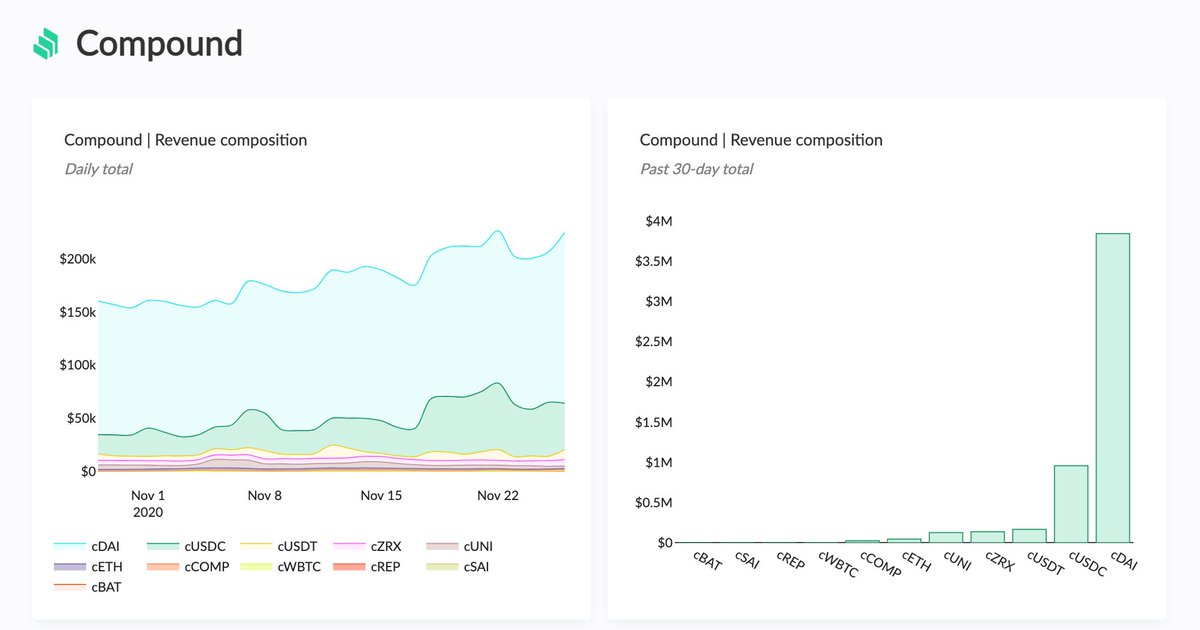Click the Compound header title
Viewport: 1200px width, 630px height.
click(x=159, y=44)
